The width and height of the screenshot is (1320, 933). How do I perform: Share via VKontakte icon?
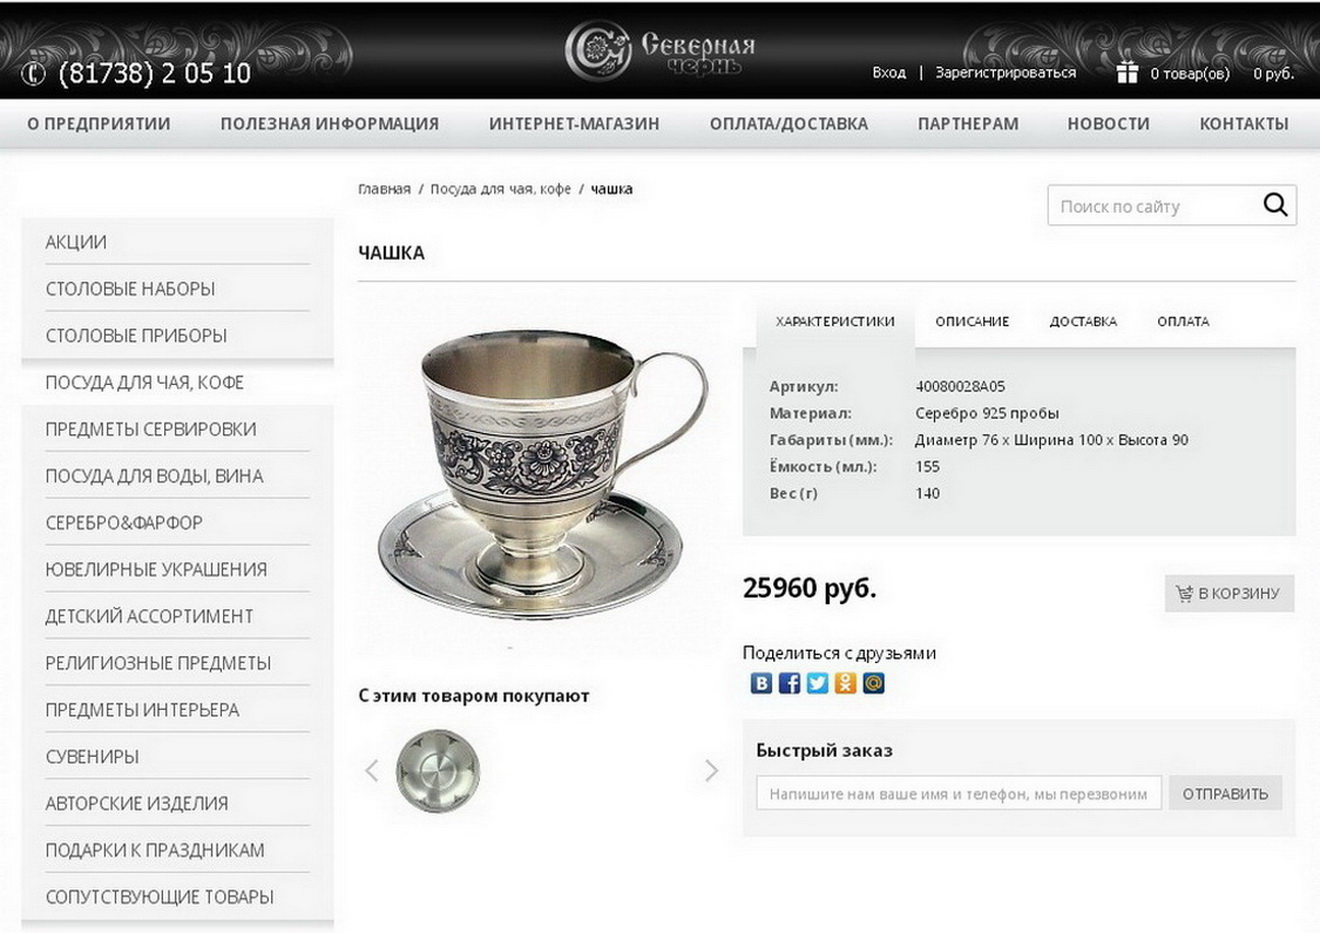(761, 683)
